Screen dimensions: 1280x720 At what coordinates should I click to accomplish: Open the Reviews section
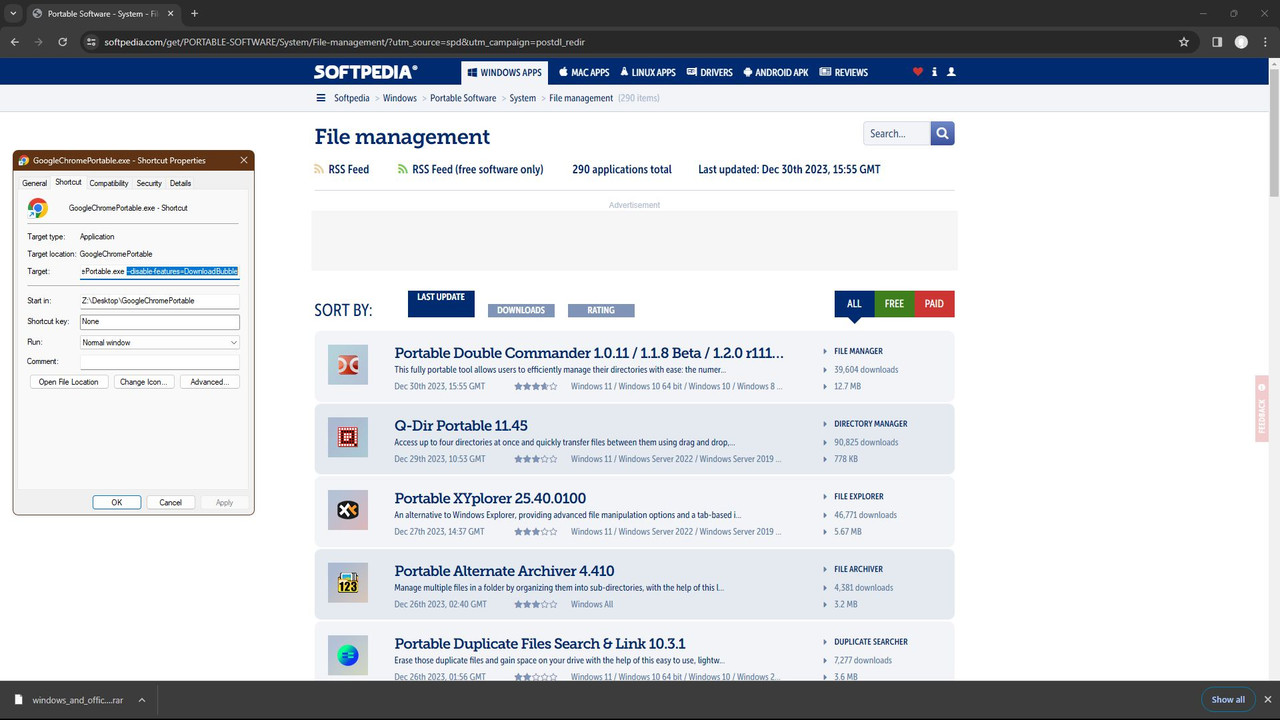point(844,72)
